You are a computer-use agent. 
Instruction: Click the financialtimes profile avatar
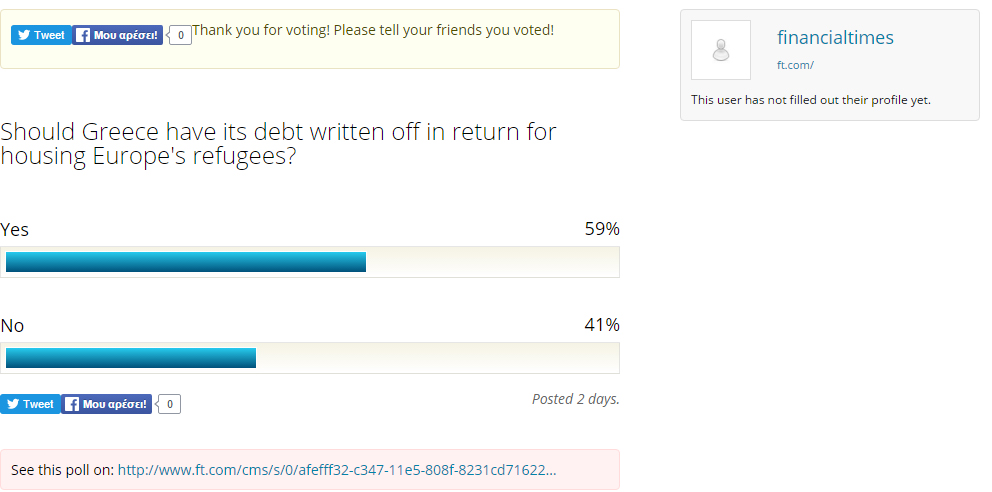(x=721, y=50)
